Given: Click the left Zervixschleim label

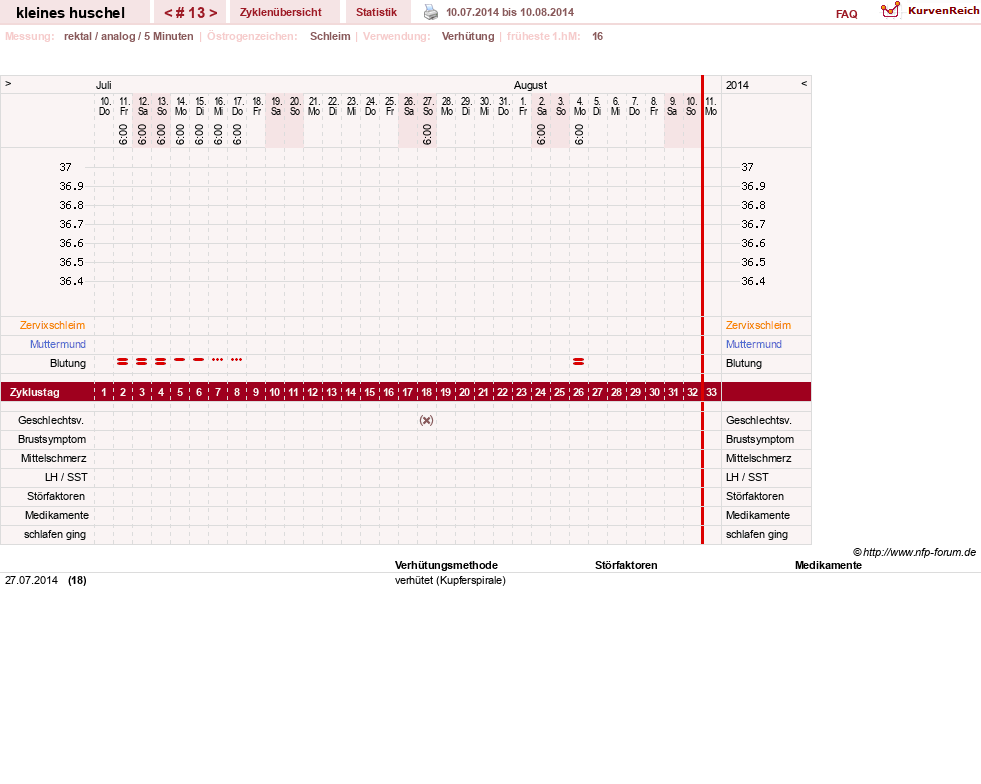Looking at the screenshot, I should click(x=52, y=325).
